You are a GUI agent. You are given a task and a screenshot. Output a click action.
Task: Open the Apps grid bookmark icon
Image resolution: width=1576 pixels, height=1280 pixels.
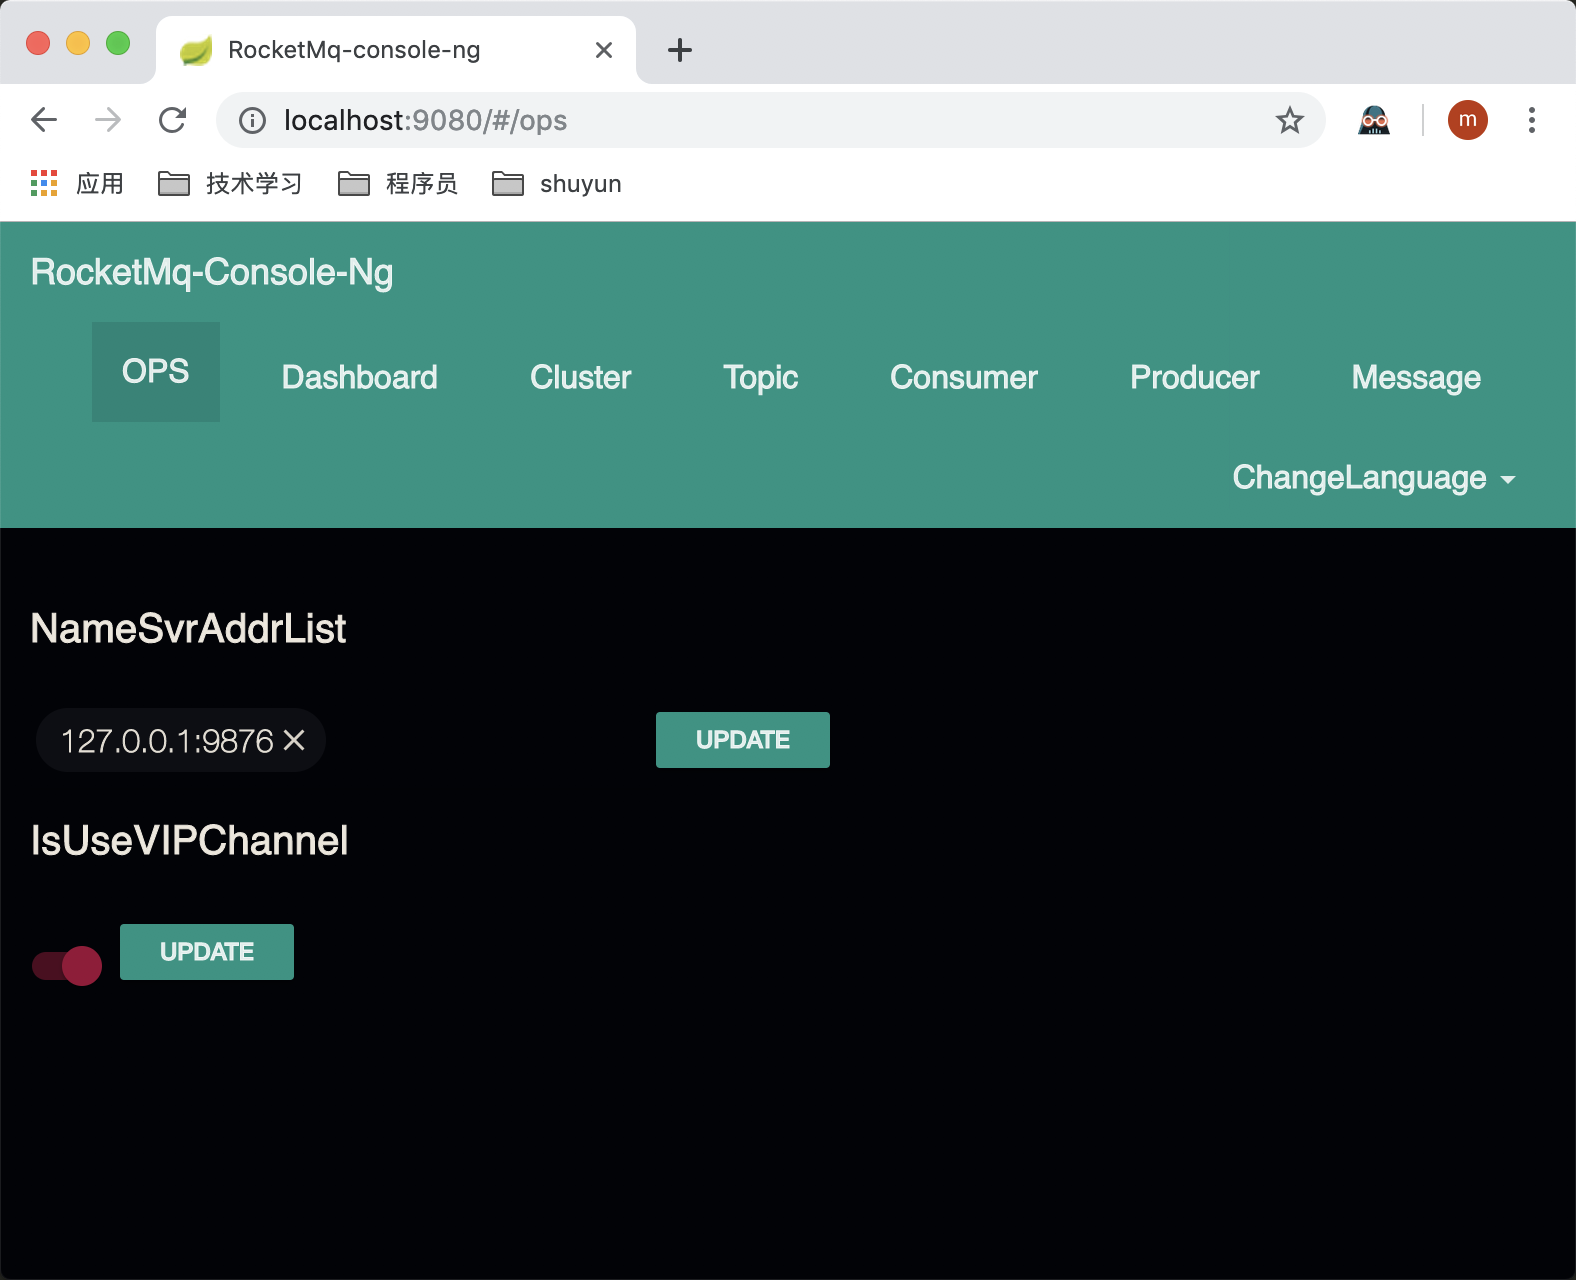[44, 183]
